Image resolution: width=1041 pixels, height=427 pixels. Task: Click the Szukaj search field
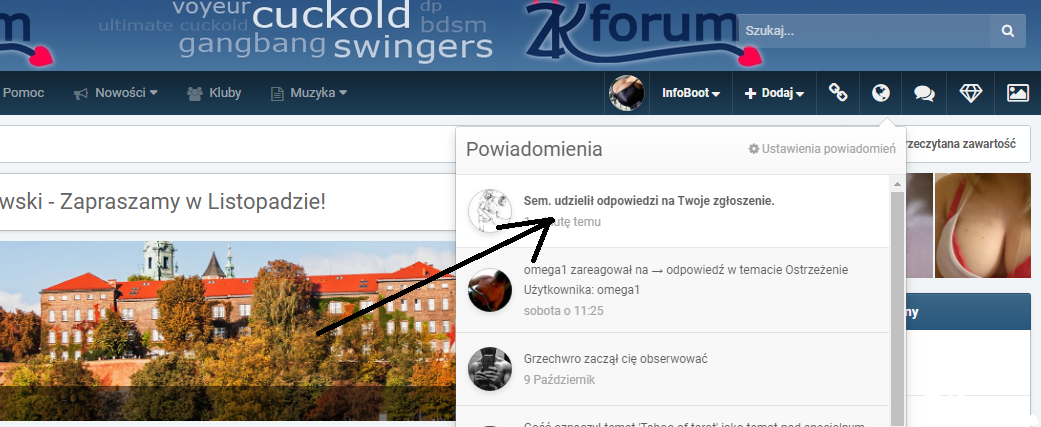pyautogui.click(x=864, y=31)
